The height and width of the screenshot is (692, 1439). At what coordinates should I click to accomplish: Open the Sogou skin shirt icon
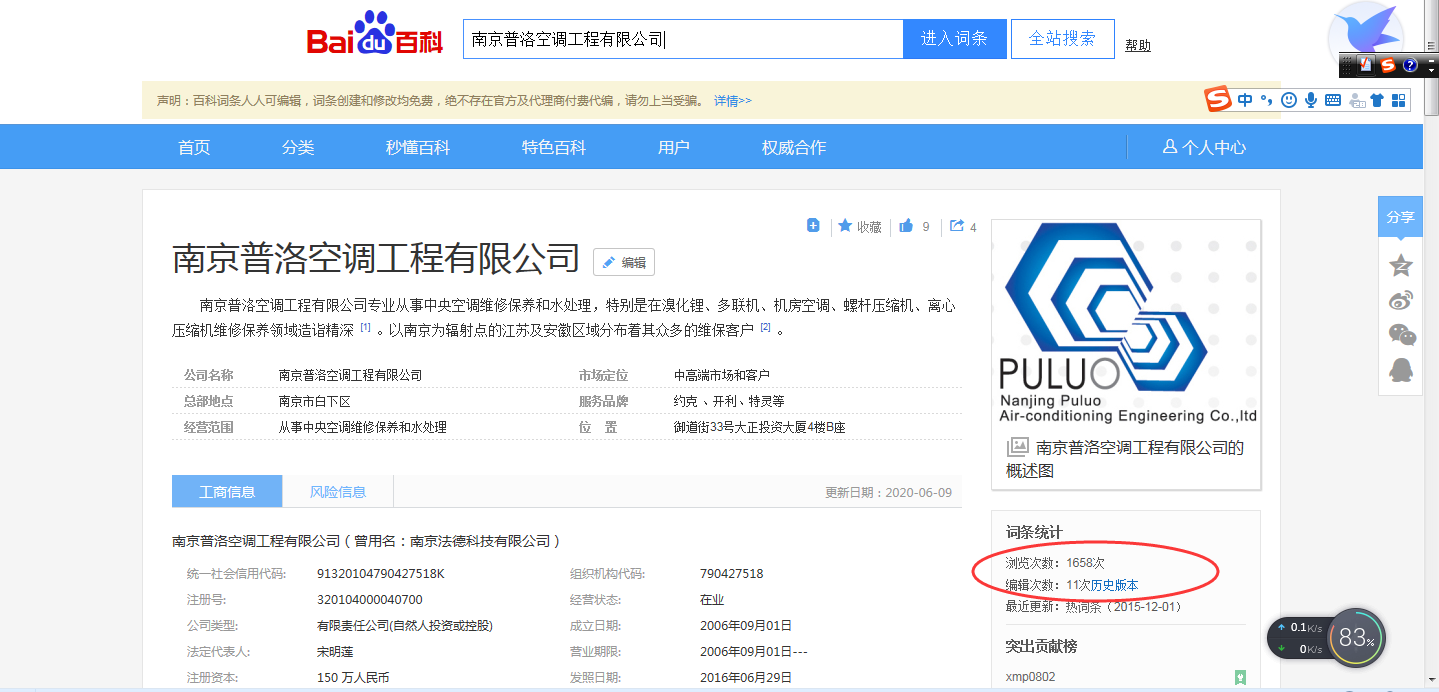(1377, 100)
